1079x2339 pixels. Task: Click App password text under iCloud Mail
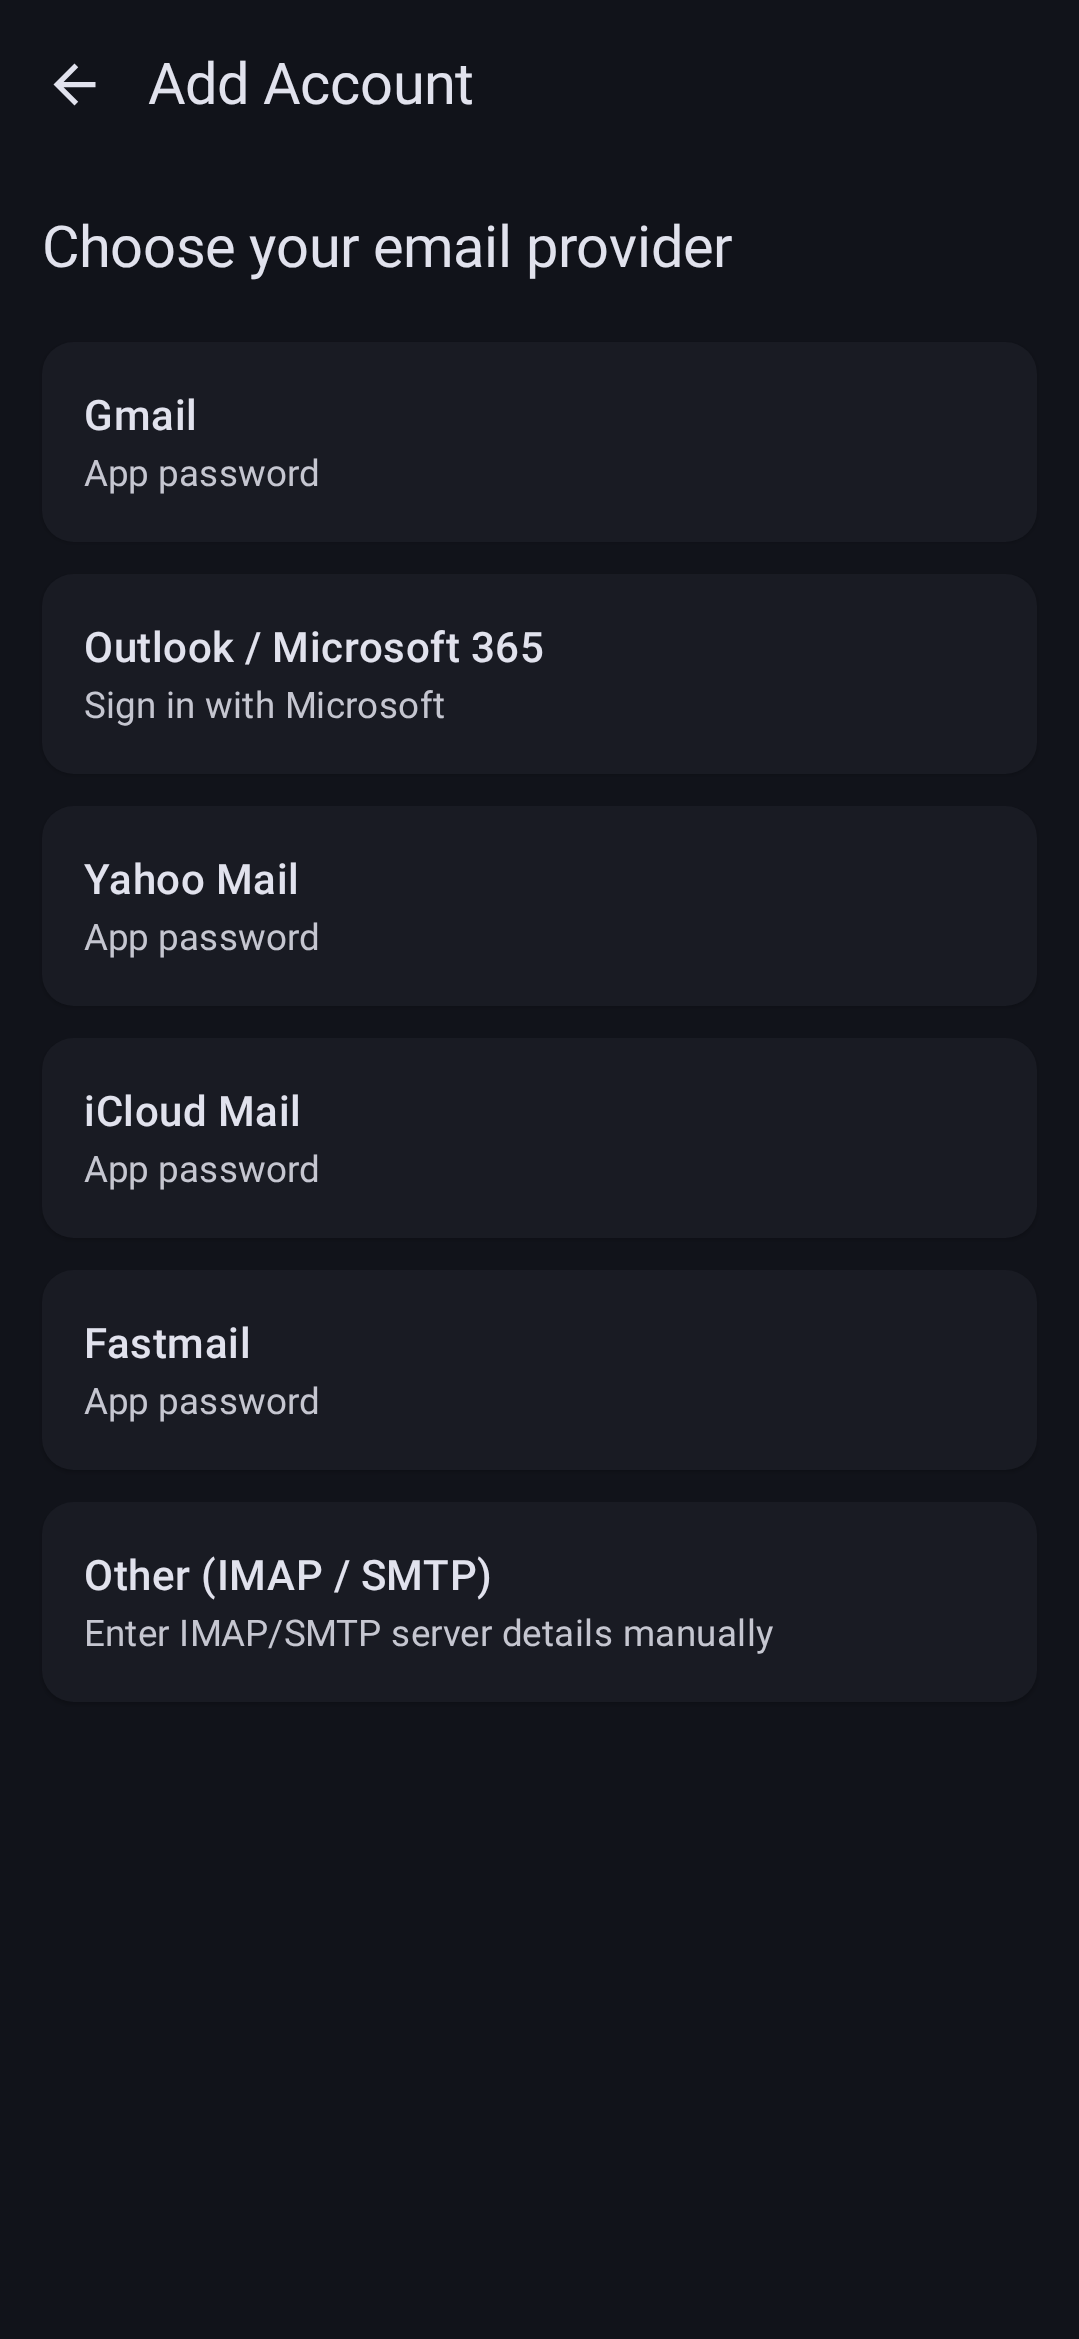[x=201, y=1170]
